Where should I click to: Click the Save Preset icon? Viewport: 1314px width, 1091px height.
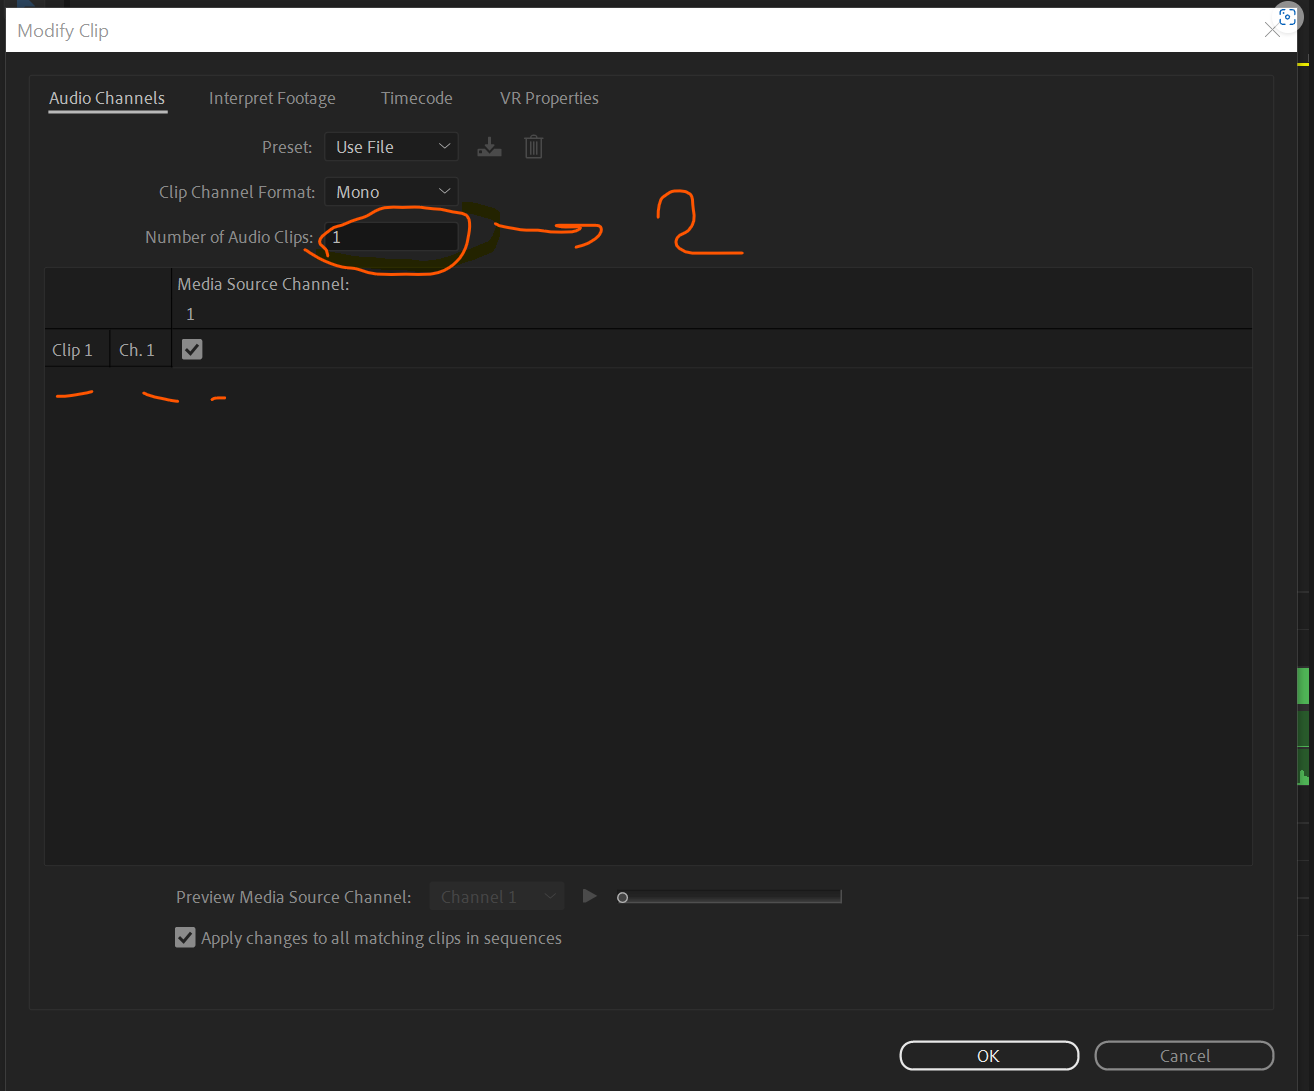pyautogui.click(x=489, y=147)
